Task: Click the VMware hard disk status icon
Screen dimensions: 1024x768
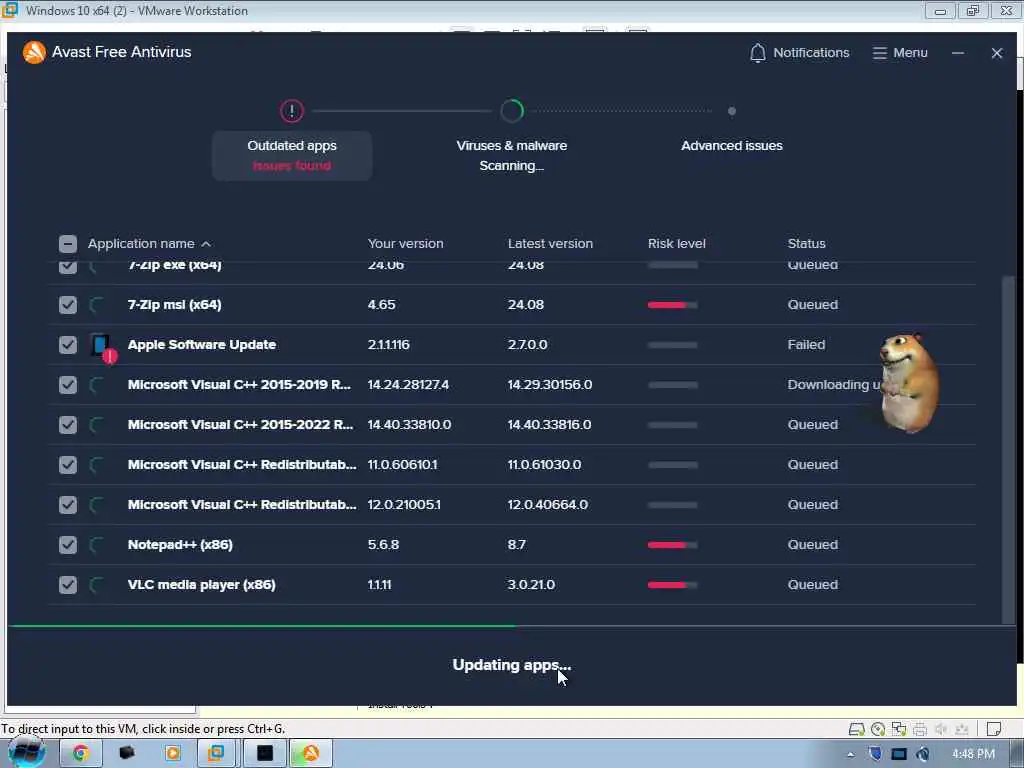Action: pyautogui.click(x=856, y=729)
